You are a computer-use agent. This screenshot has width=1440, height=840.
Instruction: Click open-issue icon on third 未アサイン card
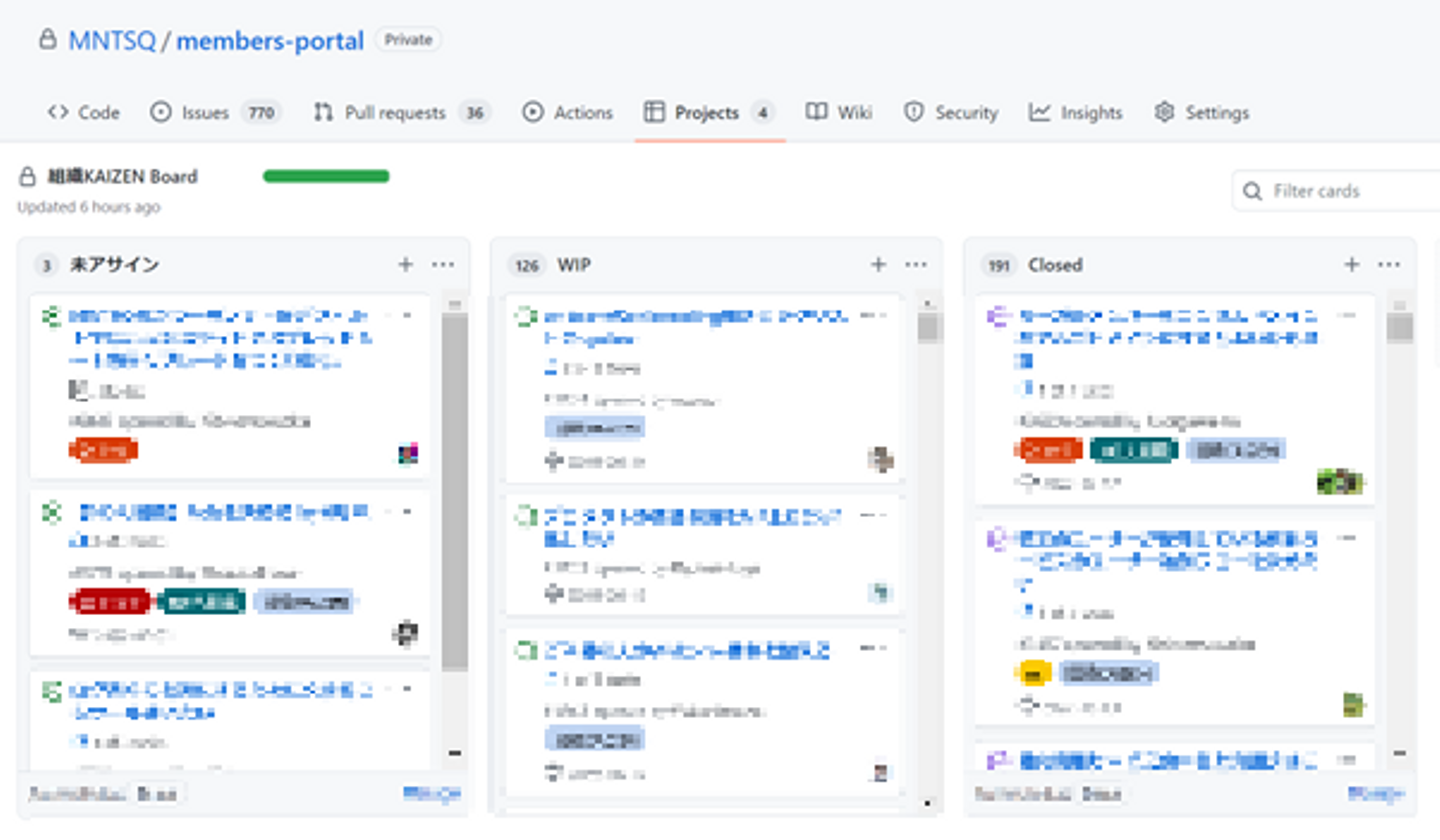[51, 690]
